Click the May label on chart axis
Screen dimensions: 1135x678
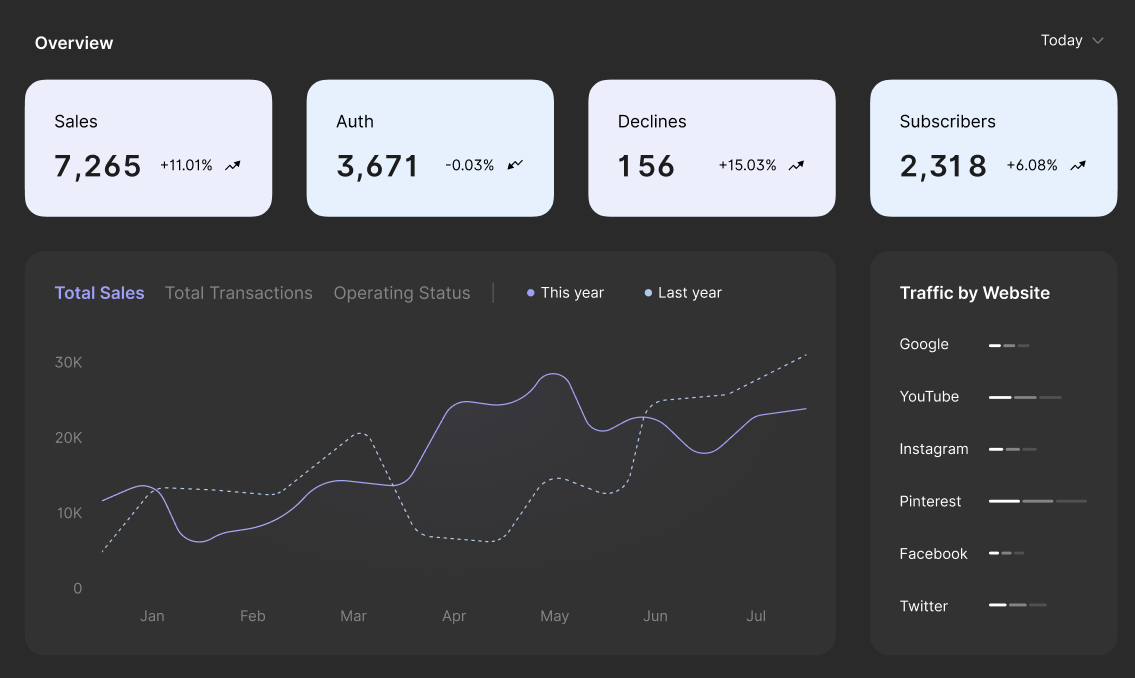pyautogui.click(x=554, y=616)
